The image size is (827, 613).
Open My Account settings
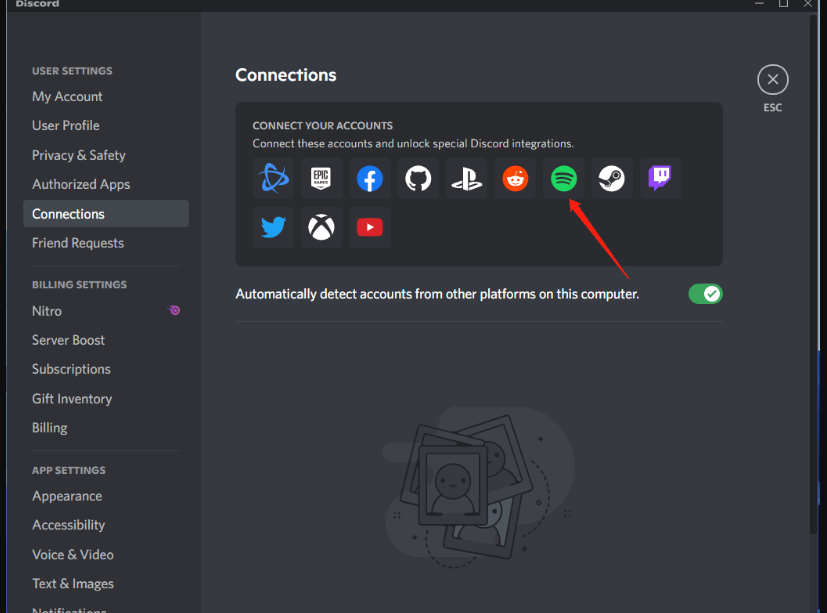[106, 97]
